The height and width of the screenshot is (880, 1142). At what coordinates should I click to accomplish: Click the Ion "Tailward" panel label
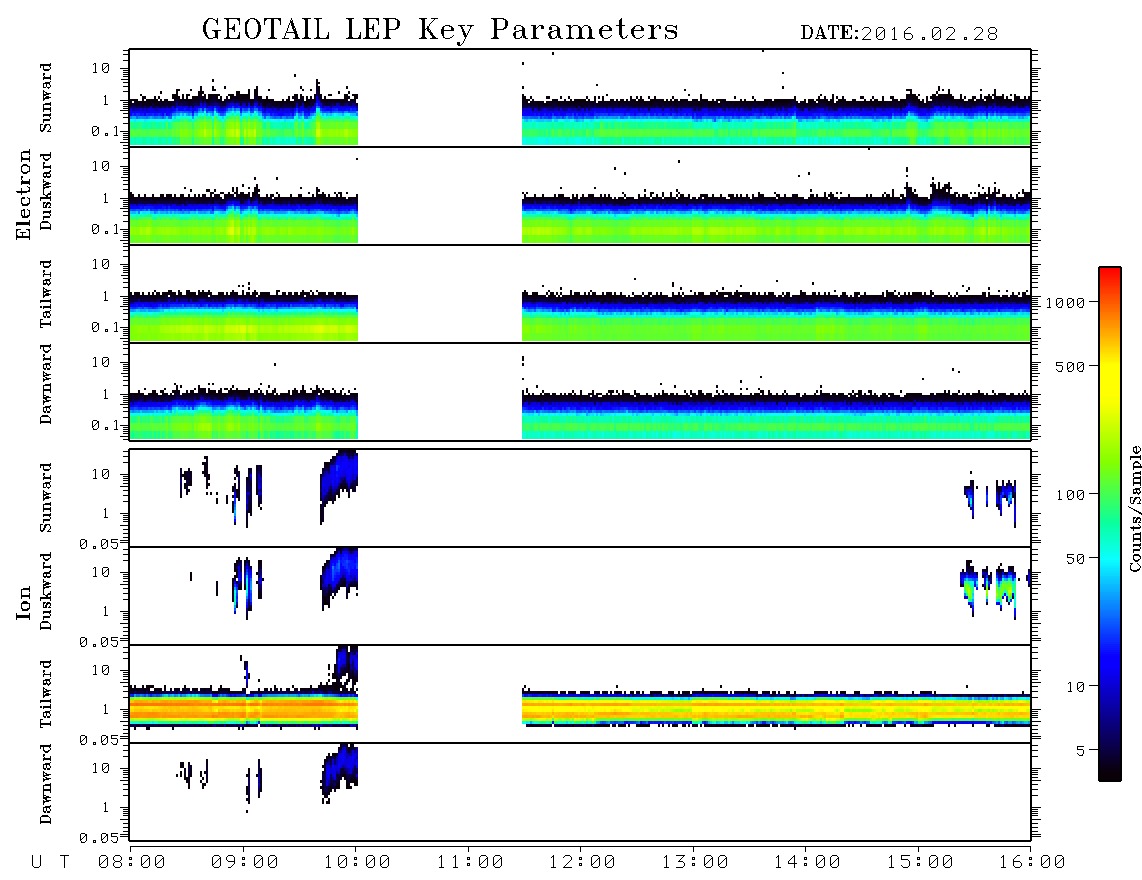point(46,694)
